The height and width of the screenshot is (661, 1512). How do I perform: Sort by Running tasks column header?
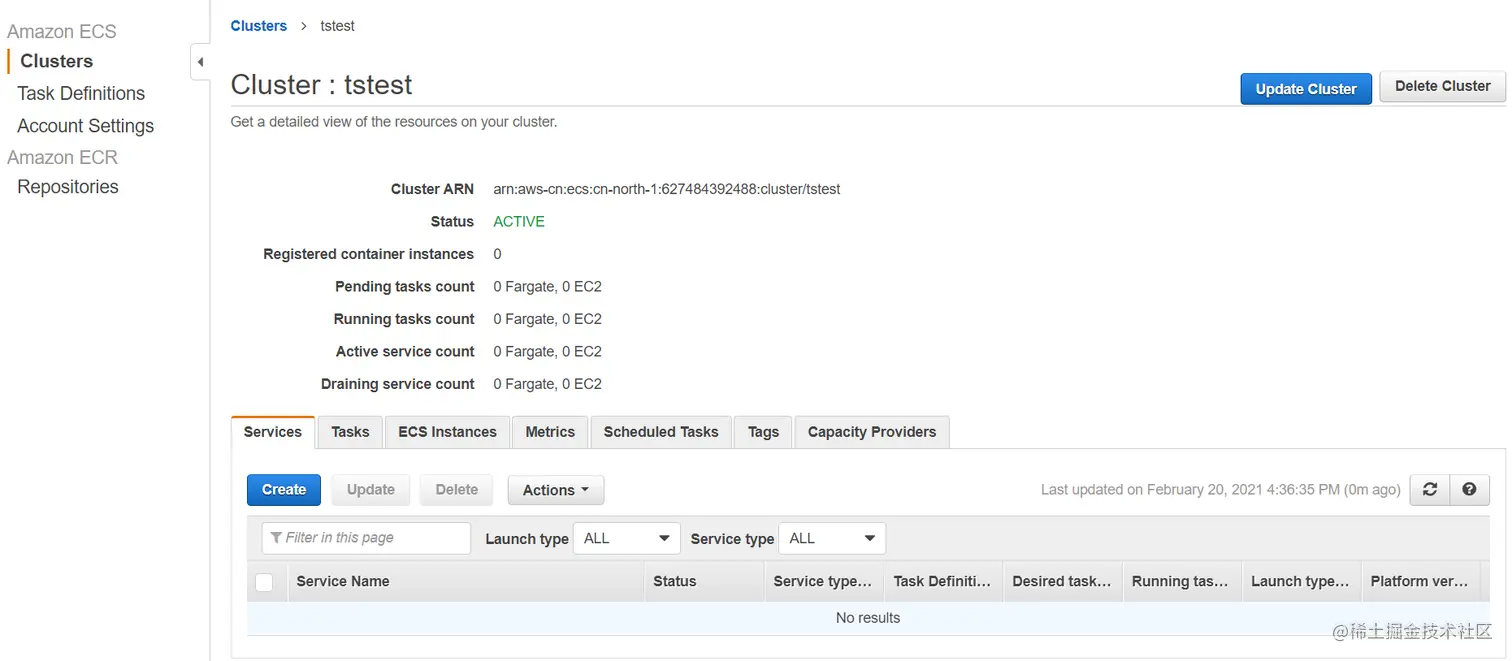pos(1180,581)
